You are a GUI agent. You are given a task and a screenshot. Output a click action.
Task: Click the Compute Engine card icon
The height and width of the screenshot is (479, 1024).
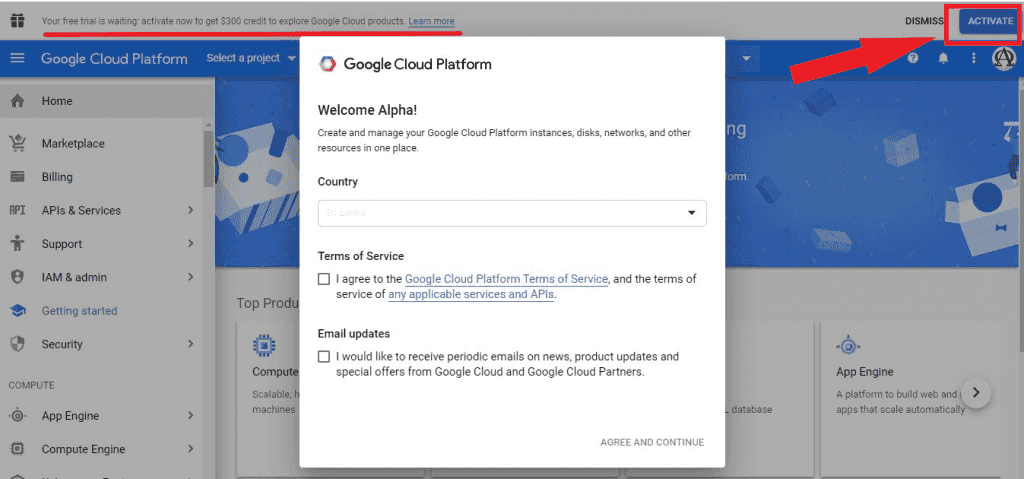click(x=264, y=346)
